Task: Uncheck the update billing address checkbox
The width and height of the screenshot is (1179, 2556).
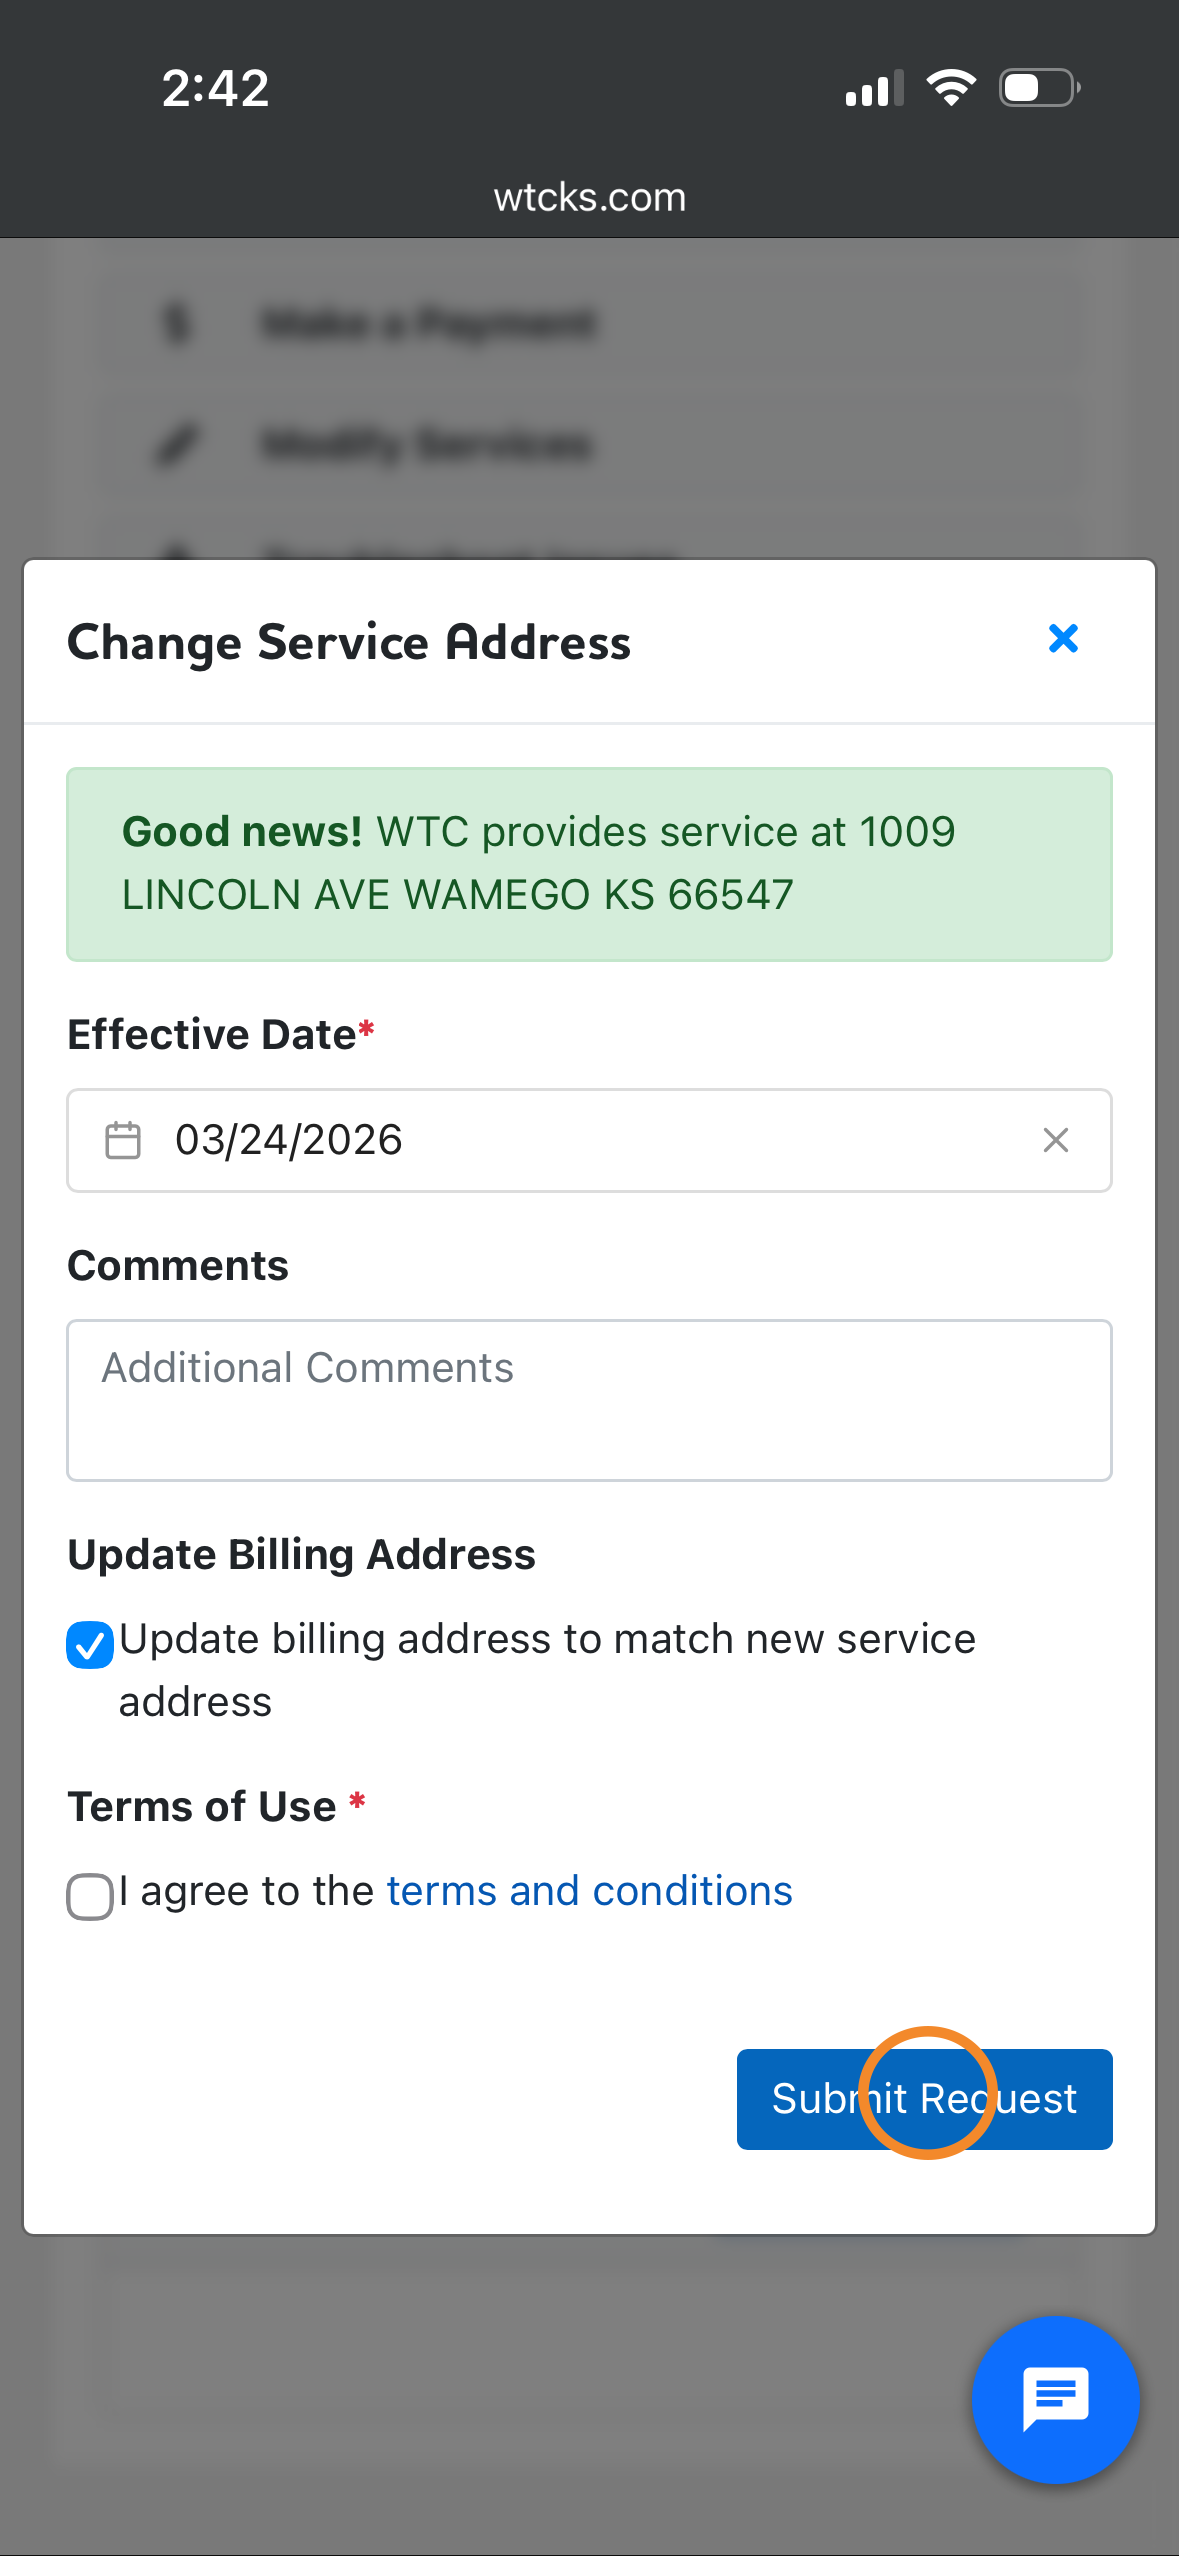Action: point(90,1645)
